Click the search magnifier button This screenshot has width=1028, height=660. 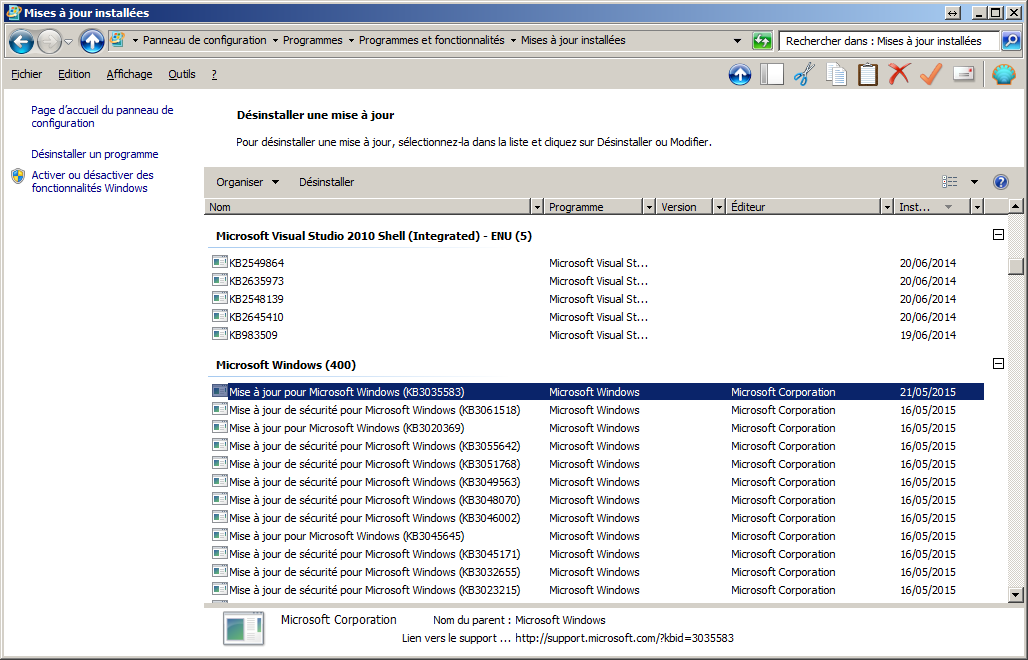[x=1011, y=41]
